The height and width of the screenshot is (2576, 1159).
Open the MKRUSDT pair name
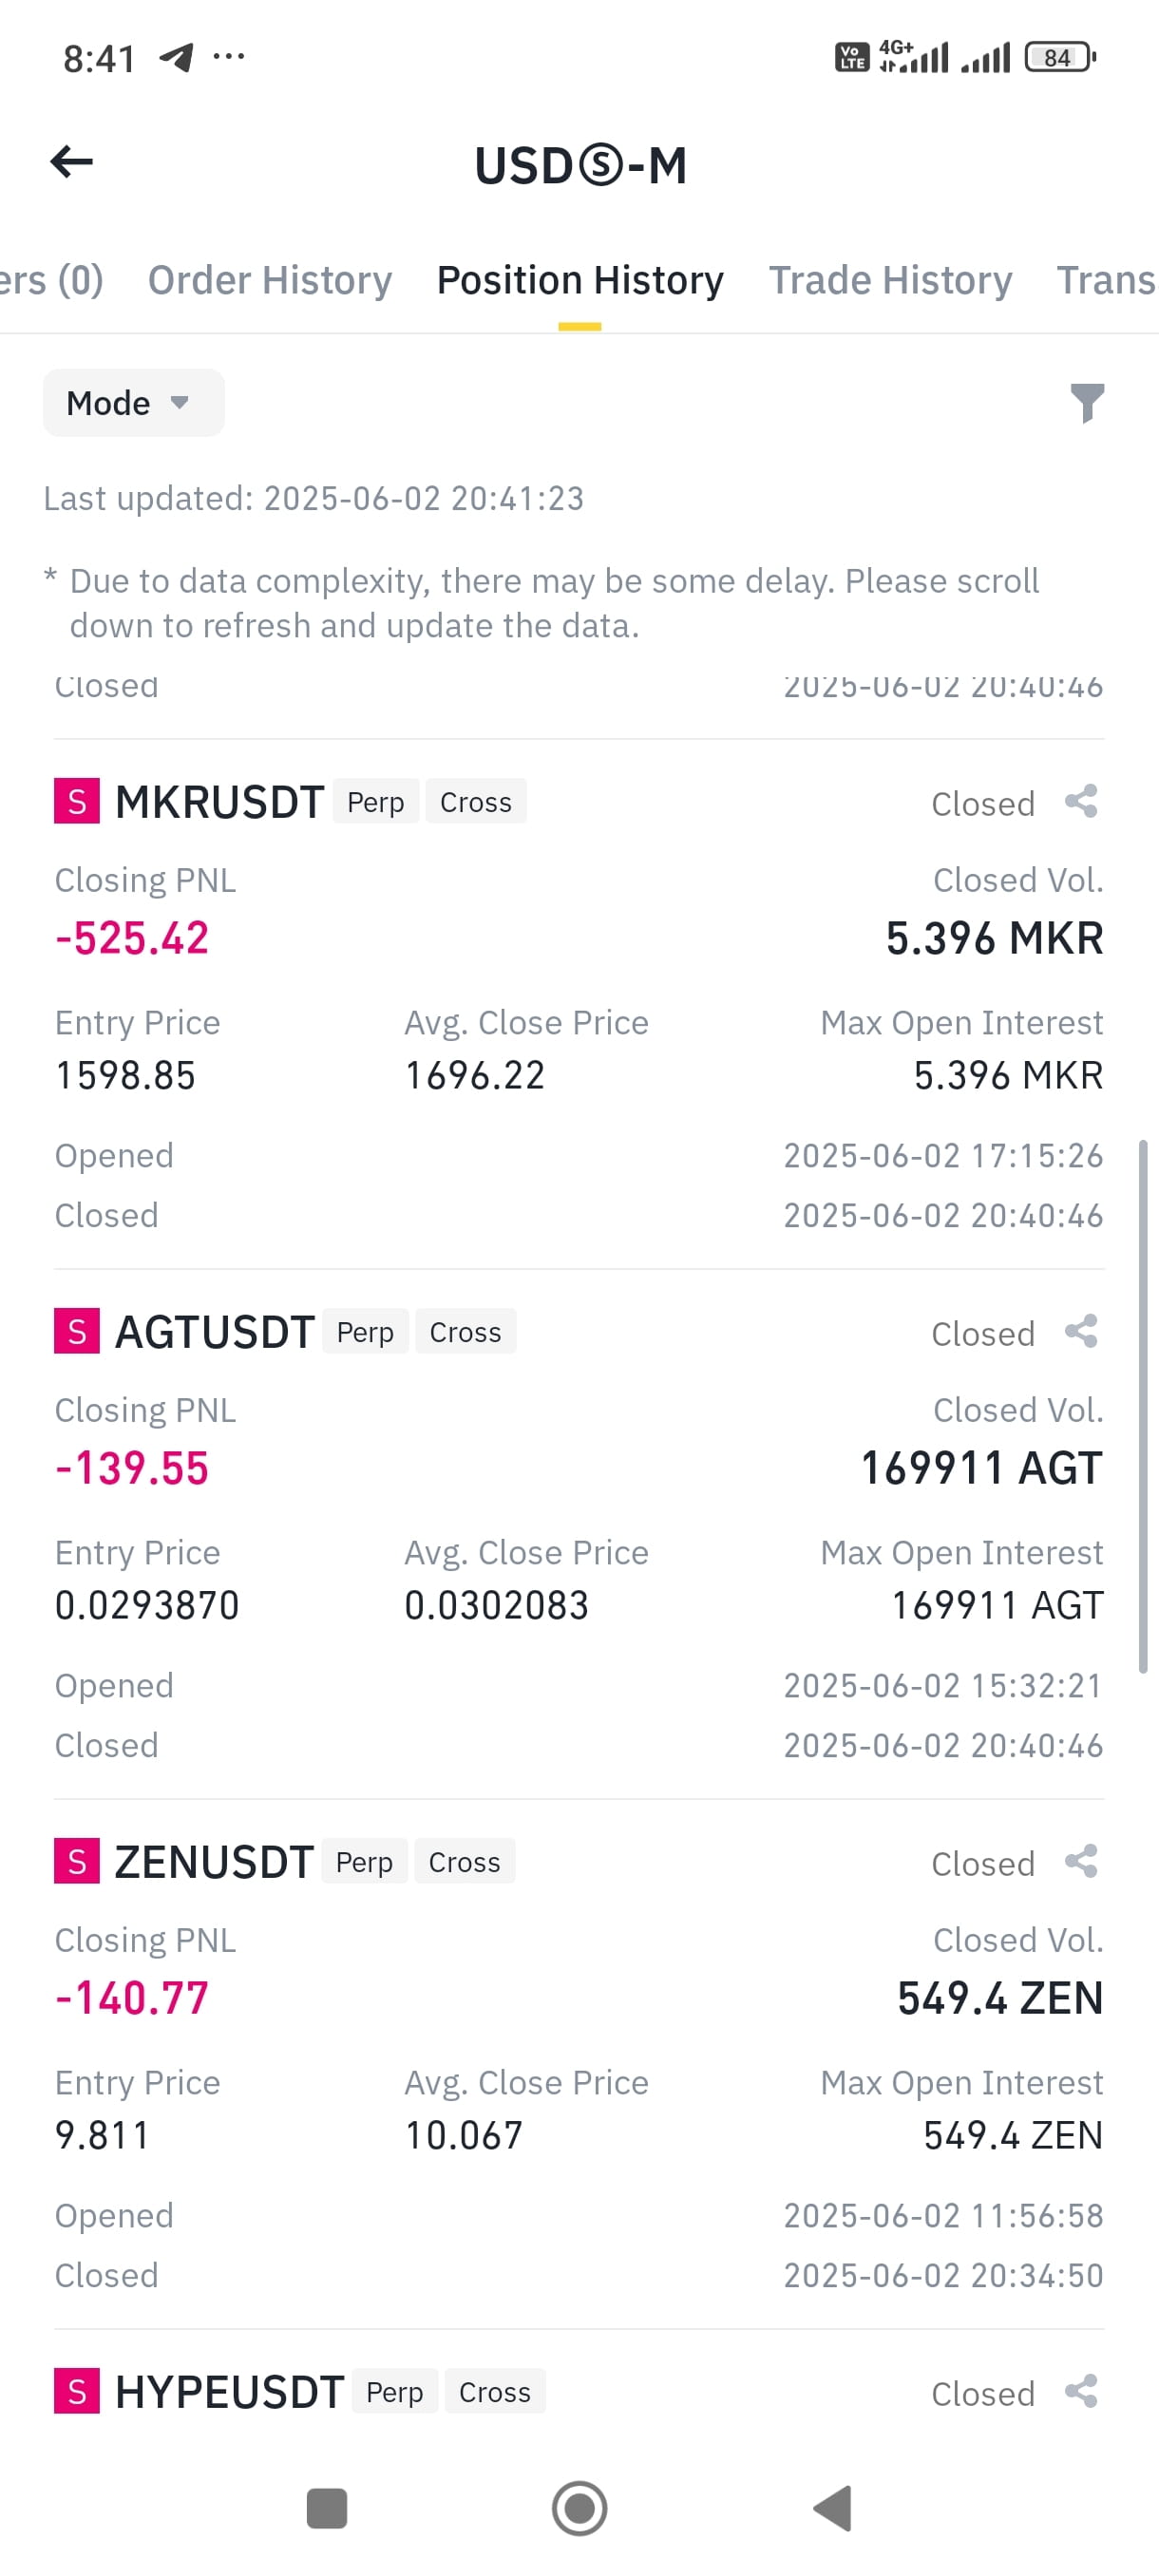pyautogui.click(x=220, y=802)
